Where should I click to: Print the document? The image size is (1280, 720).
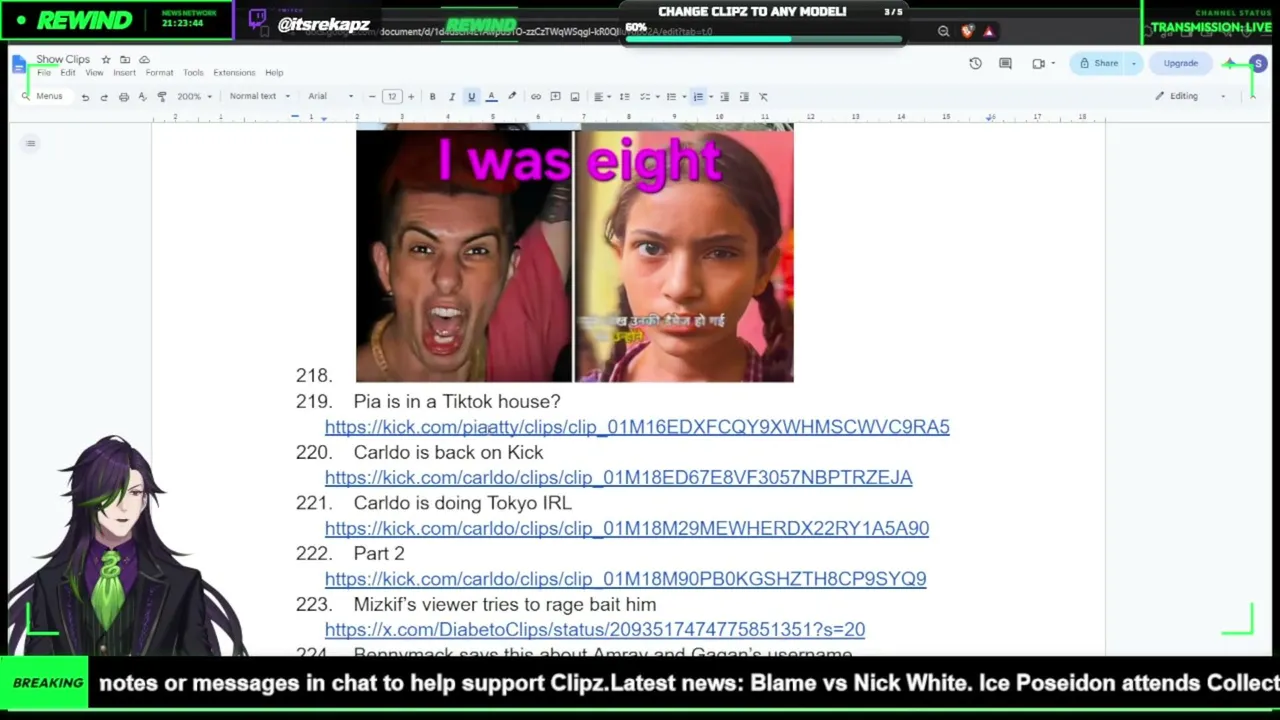(123, 97)
